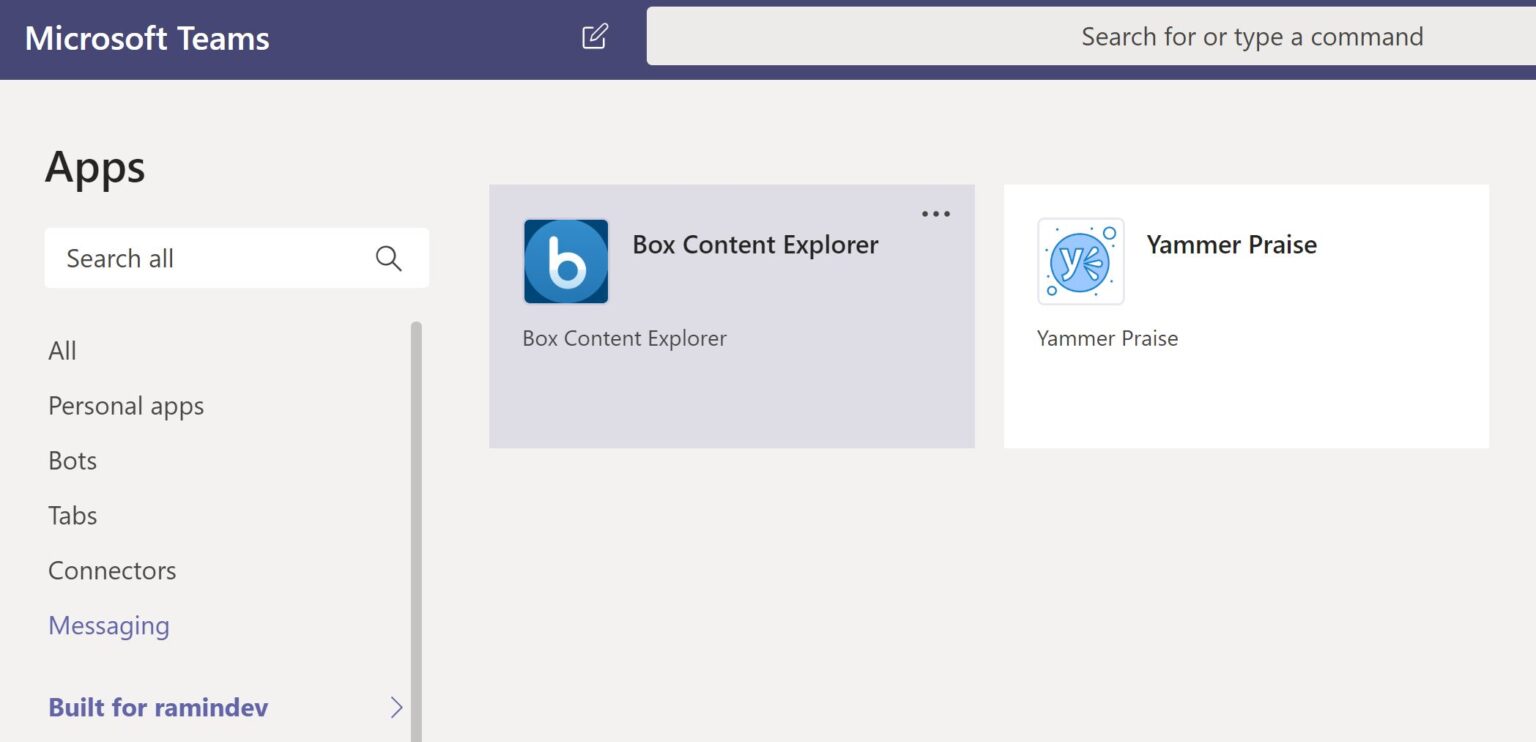Image resolution: width=1536 pixels, height=742 pixels.
Task: Select the Microsoft Teams logo text
Action: (x=146, y=38)
